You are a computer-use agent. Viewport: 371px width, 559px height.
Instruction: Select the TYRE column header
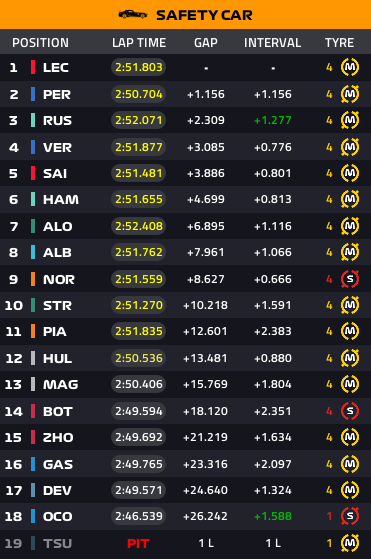click(x=339, y=42)
